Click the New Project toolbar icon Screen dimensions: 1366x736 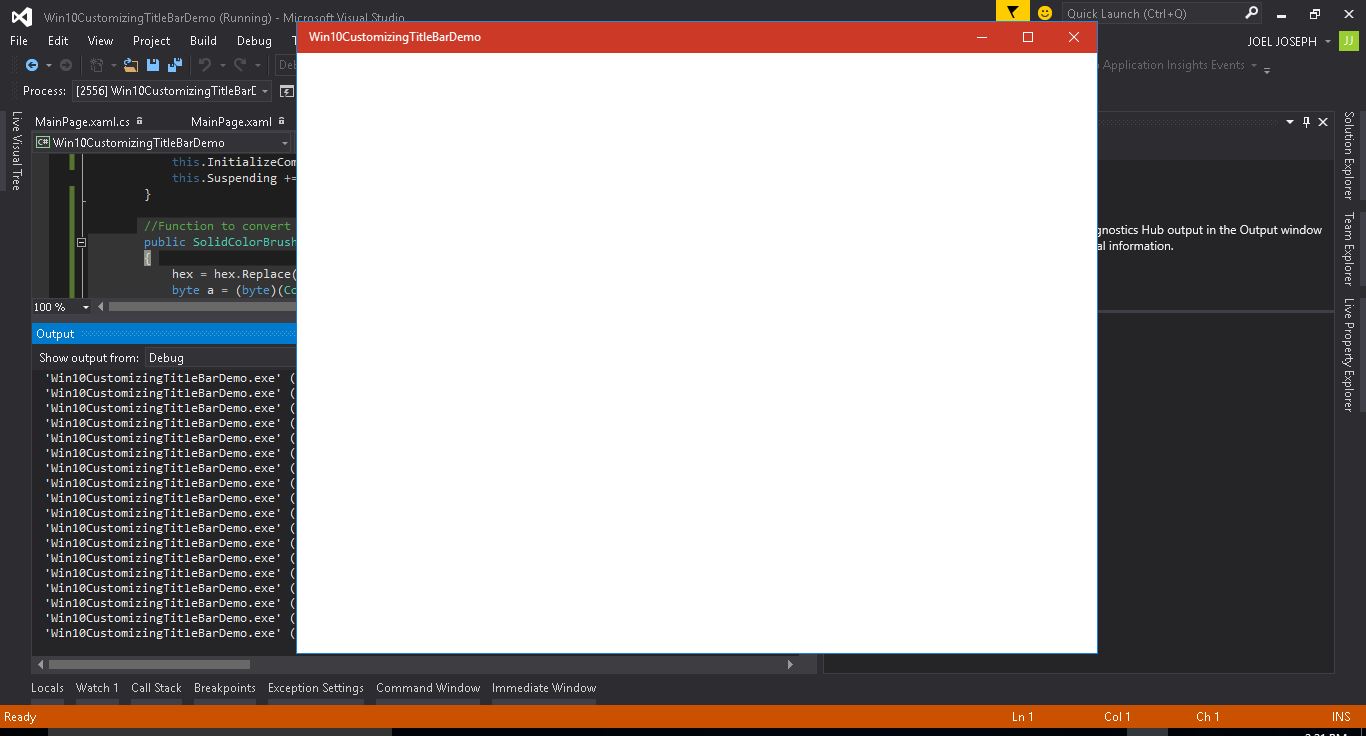pos(96,65)
